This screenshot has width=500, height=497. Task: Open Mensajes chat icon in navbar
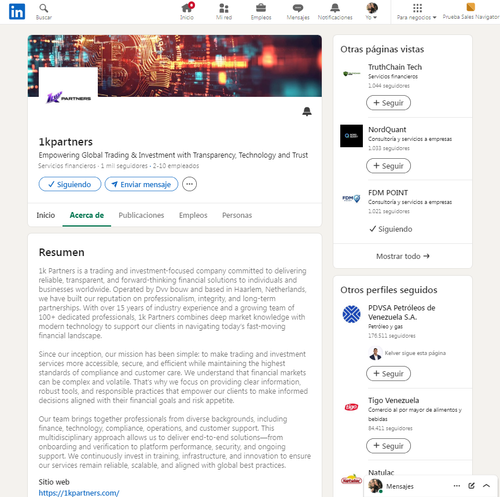[298, 11]
